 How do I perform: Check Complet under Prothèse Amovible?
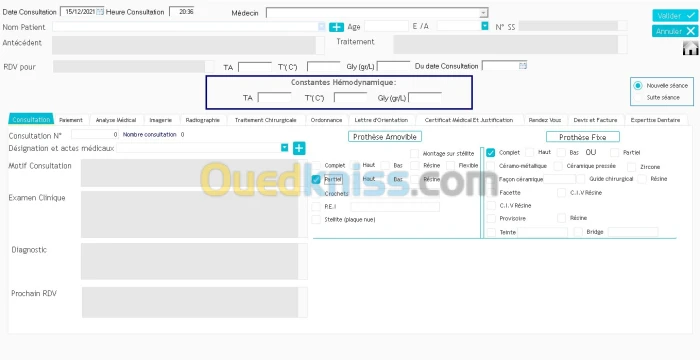point(316,166)
